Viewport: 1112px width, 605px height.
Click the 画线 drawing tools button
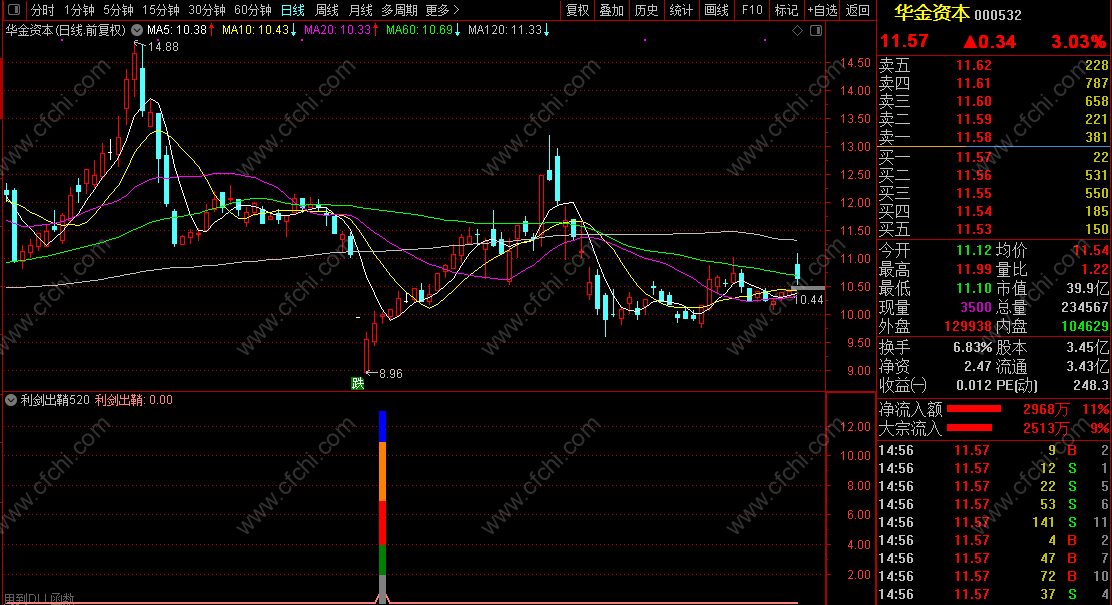(716, 10)
